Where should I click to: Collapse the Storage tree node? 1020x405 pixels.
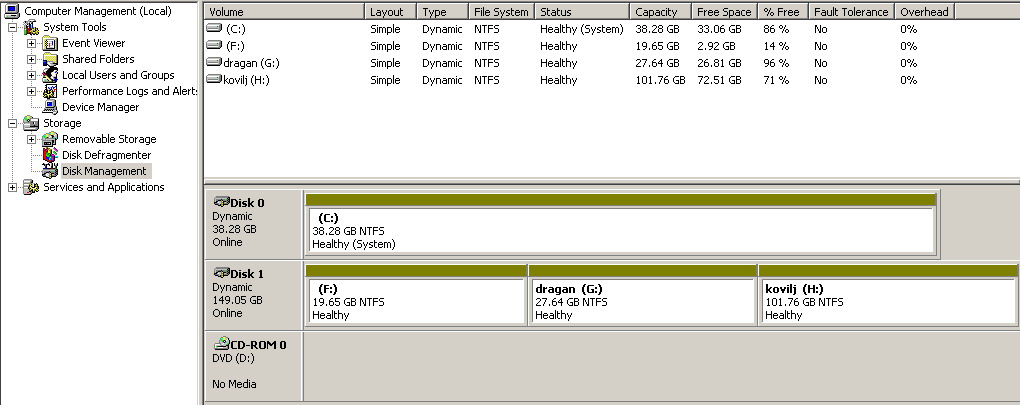(x=12, y=123)
